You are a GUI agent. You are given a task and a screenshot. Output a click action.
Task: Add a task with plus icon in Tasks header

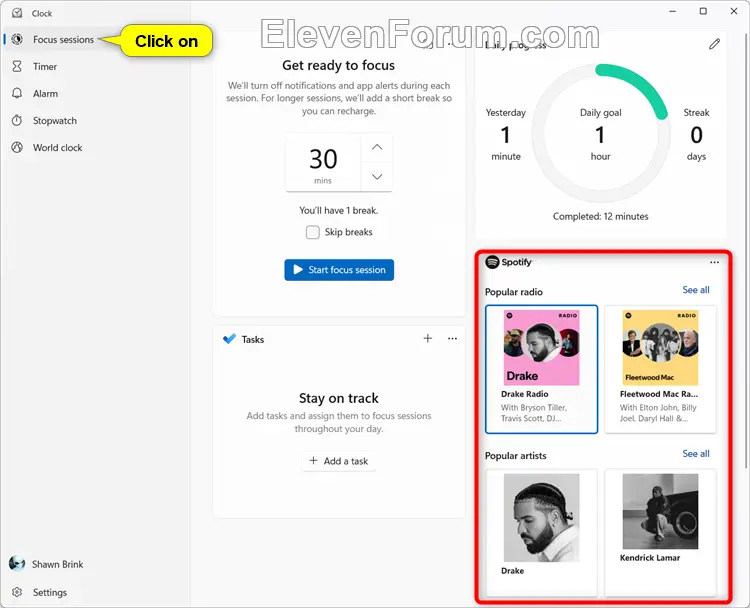pos(428,339)
